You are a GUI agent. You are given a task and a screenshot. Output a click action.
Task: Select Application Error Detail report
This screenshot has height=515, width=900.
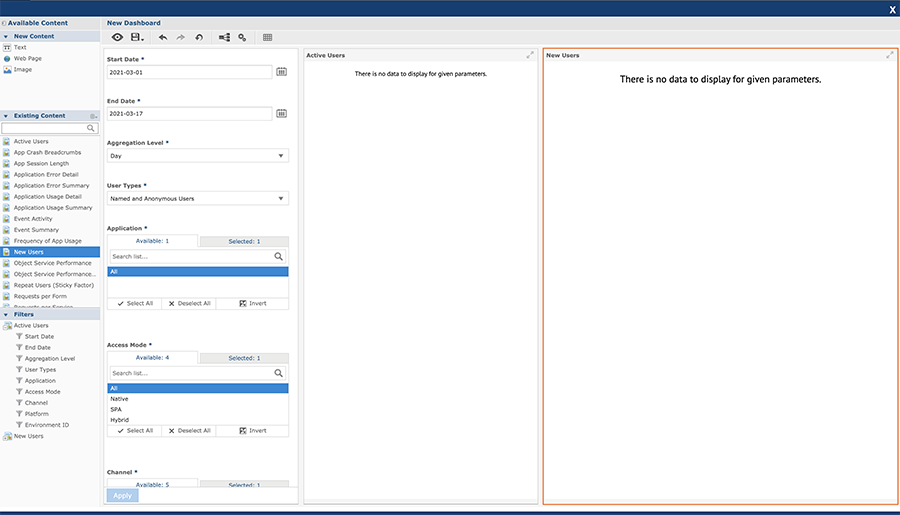click(46, 175)
